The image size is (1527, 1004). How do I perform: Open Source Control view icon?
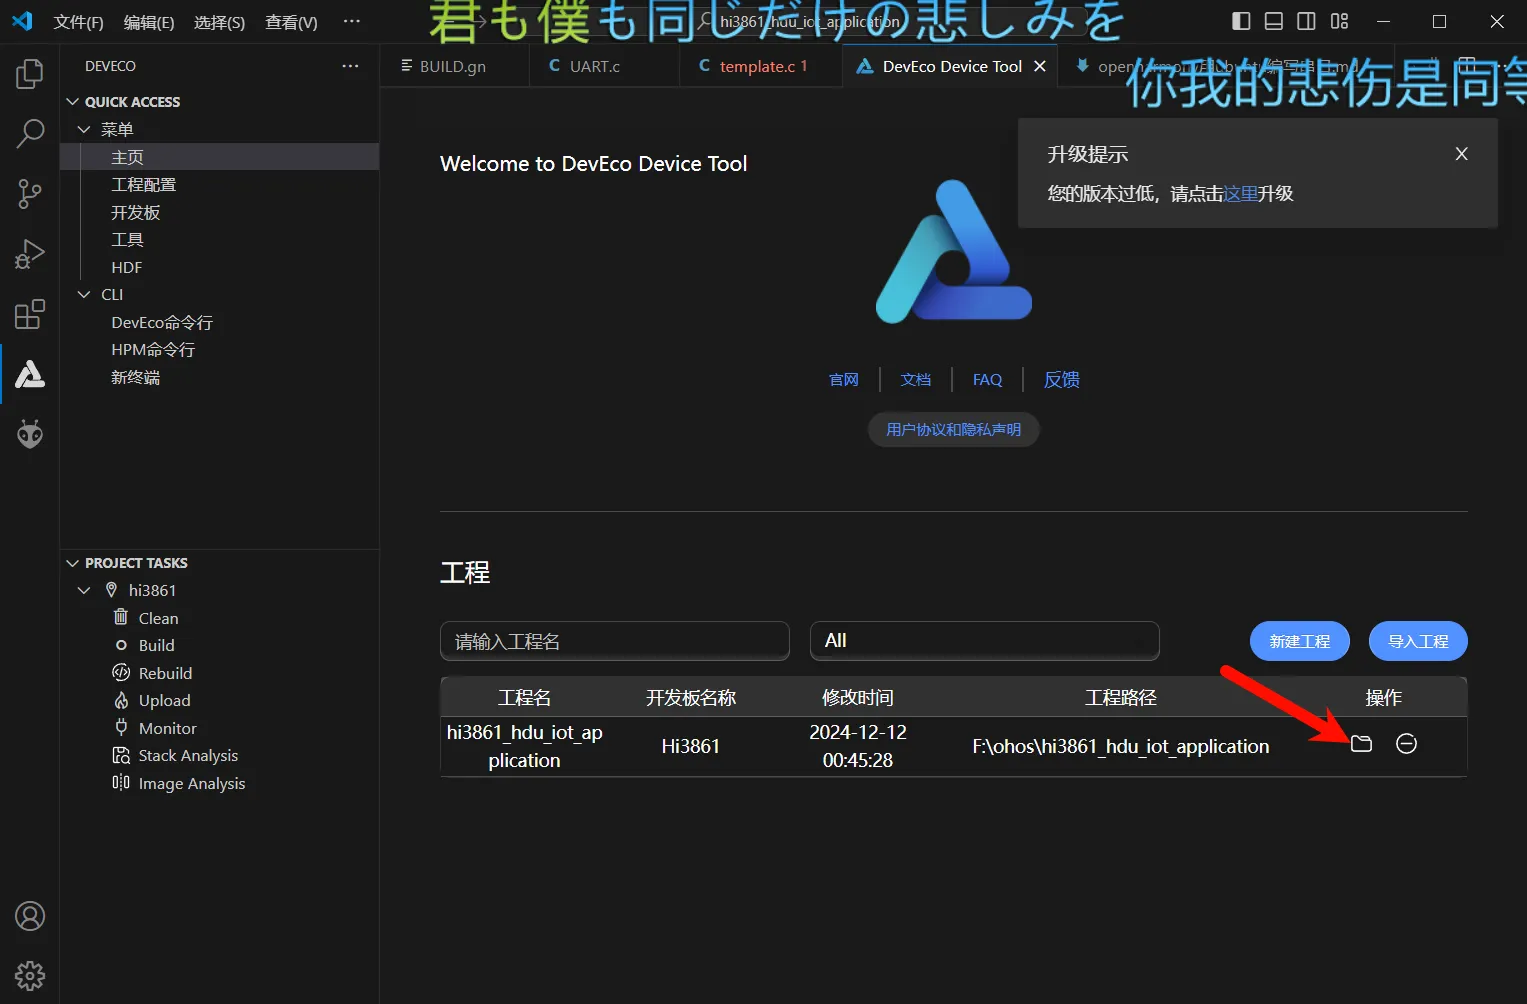coord(30,194)
